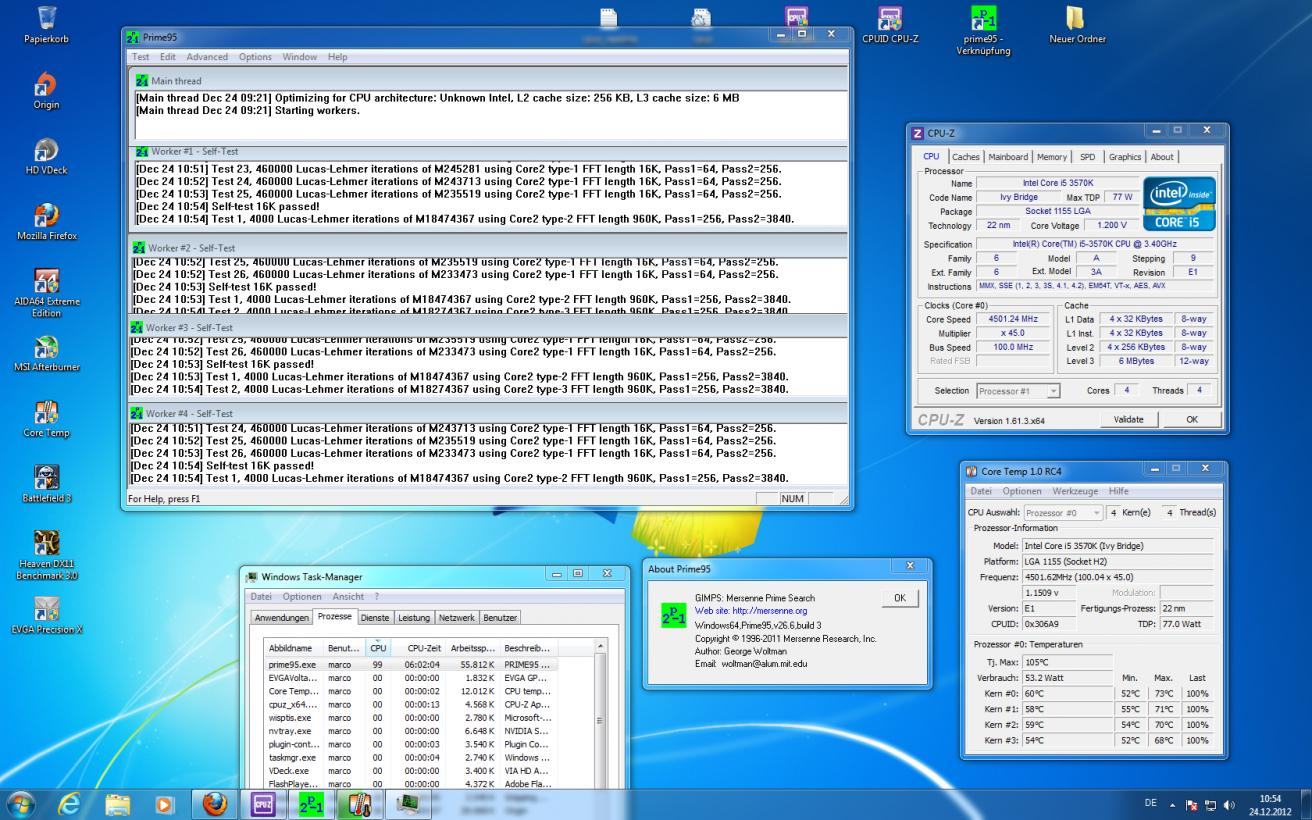Click the DE language indicator in taskbar

pos(1150,804)
